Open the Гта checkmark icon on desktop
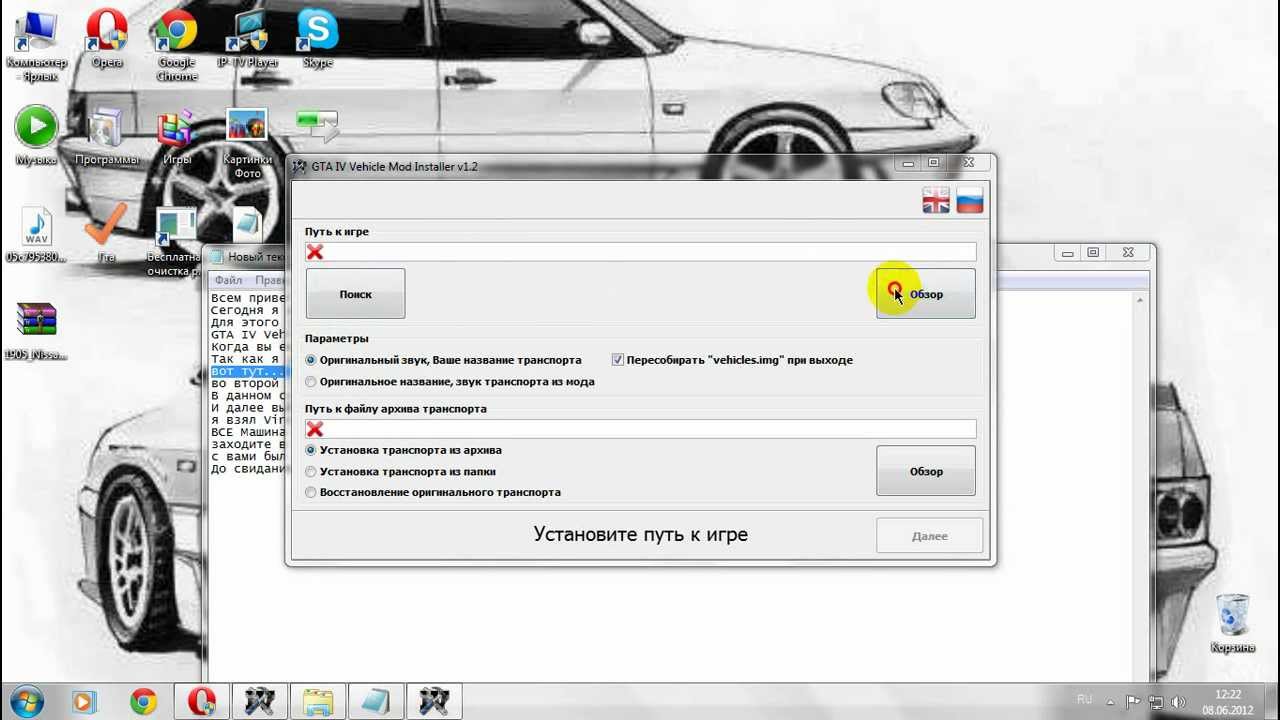Image resolution: width=1280 pixels, height=720 pixels. (x=107, y=233)
